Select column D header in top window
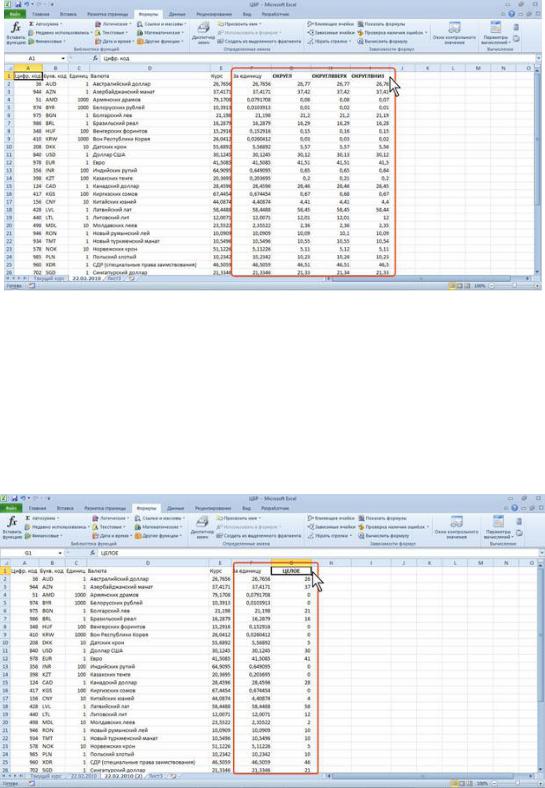This screenshot has height=788, width=545. (149, 68)
